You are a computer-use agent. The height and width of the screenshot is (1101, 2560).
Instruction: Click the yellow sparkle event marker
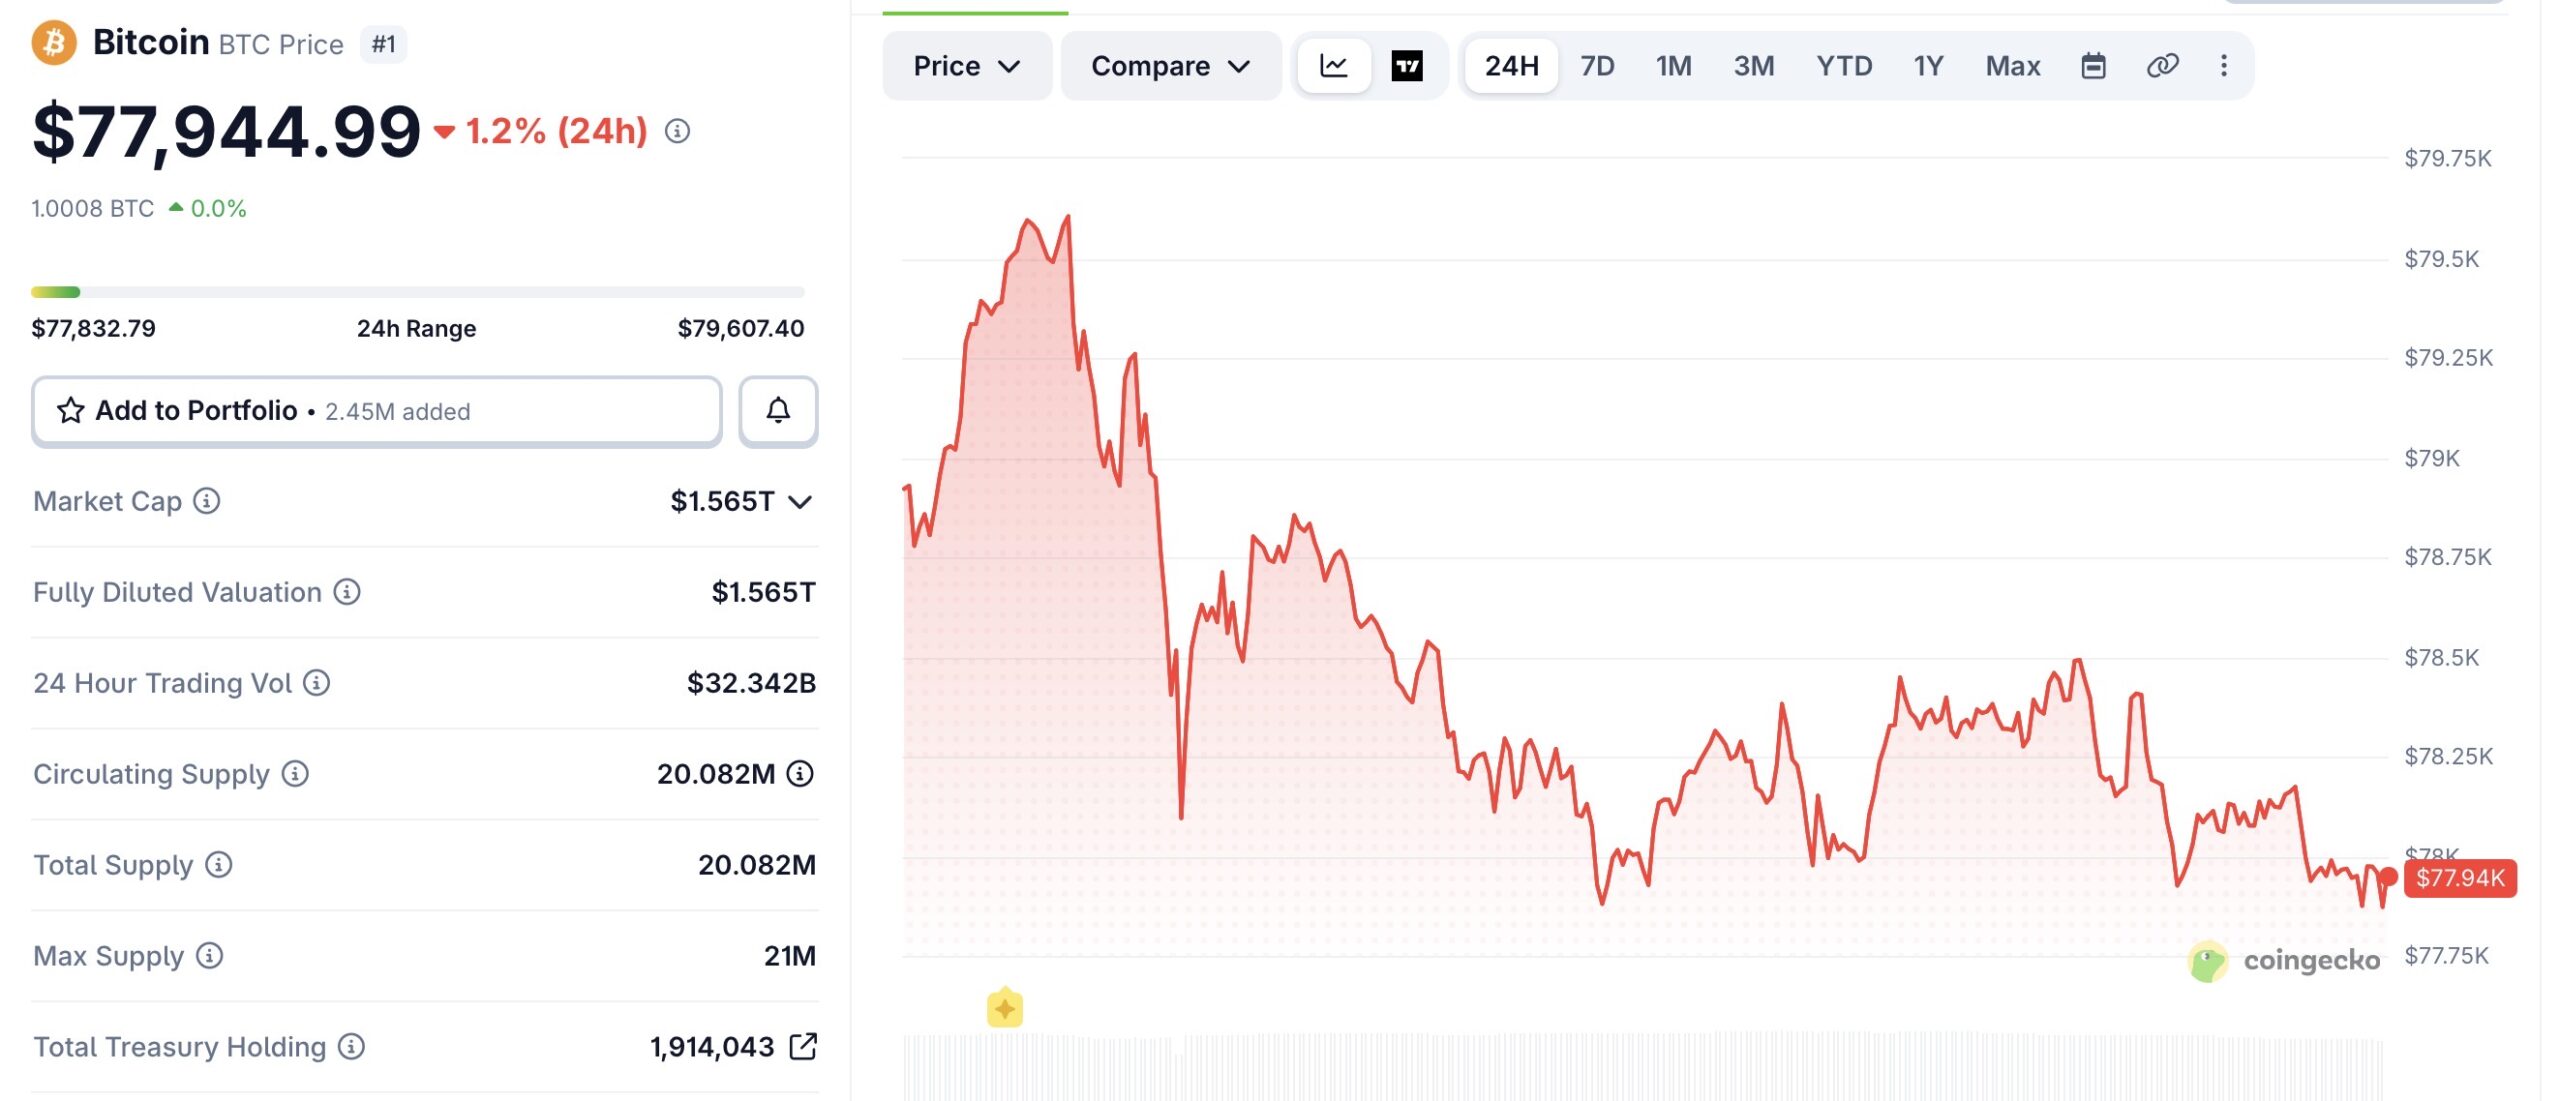pyautogui.click(x=1005, y=1008)
